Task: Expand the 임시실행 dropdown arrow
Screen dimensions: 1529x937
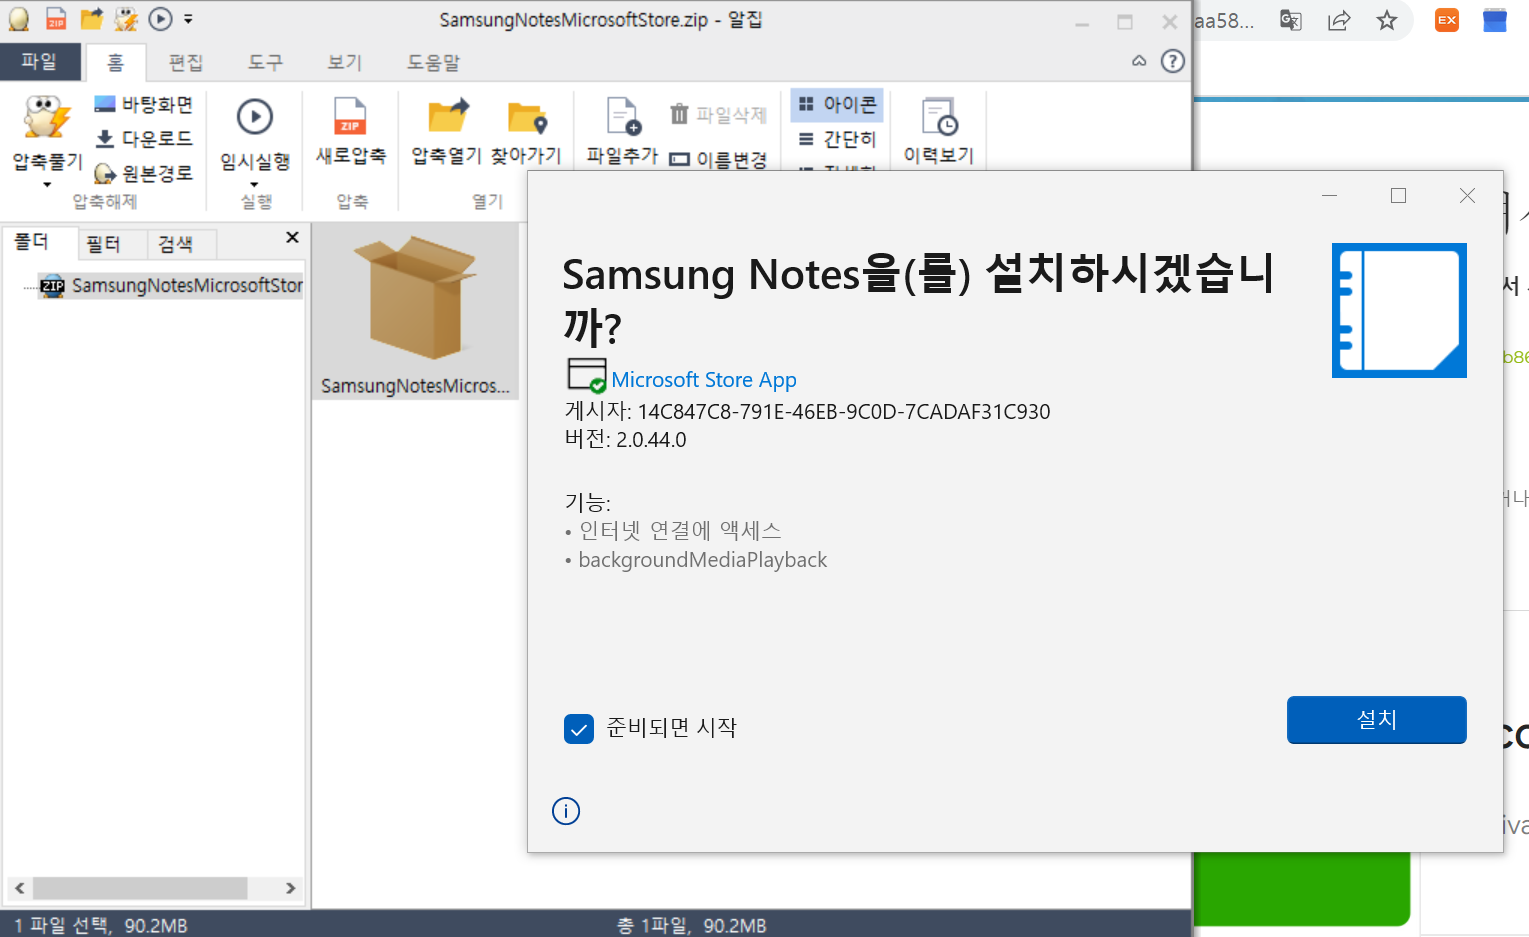Action: 255,184
